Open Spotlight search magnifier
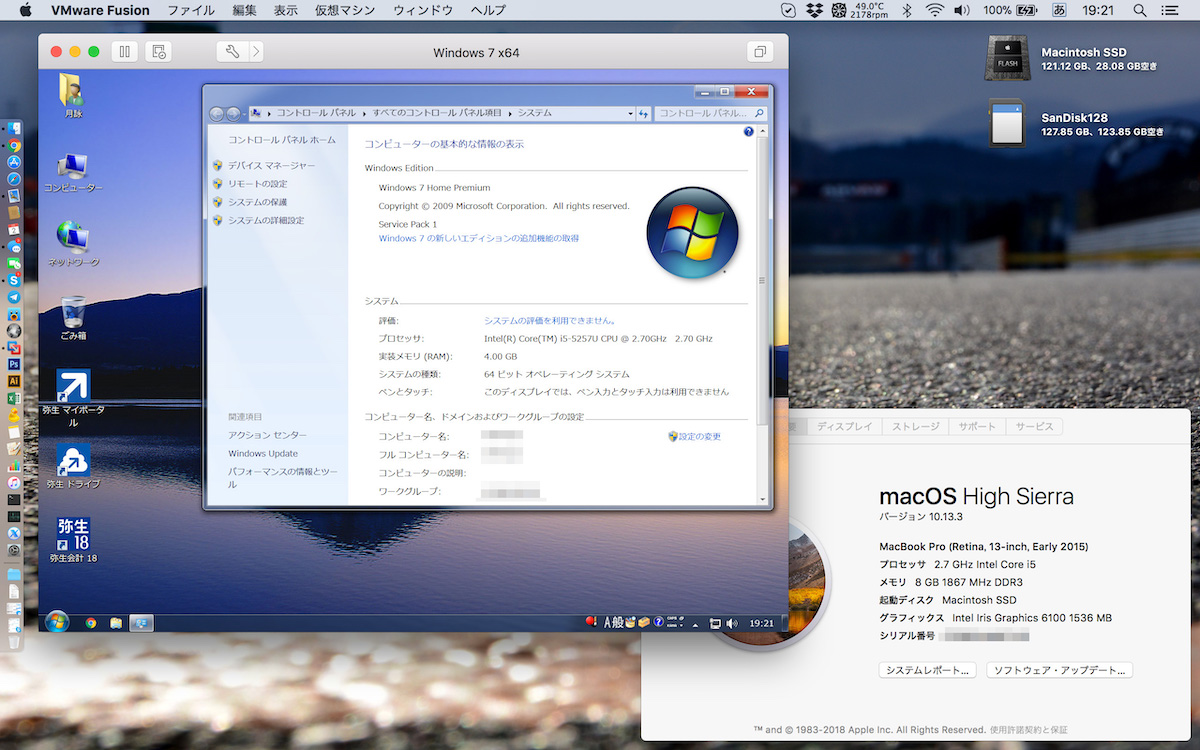 (1140, 10)
